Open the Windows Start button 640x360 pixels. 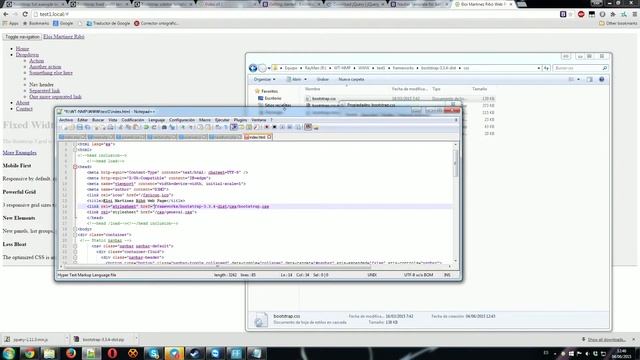9,353
